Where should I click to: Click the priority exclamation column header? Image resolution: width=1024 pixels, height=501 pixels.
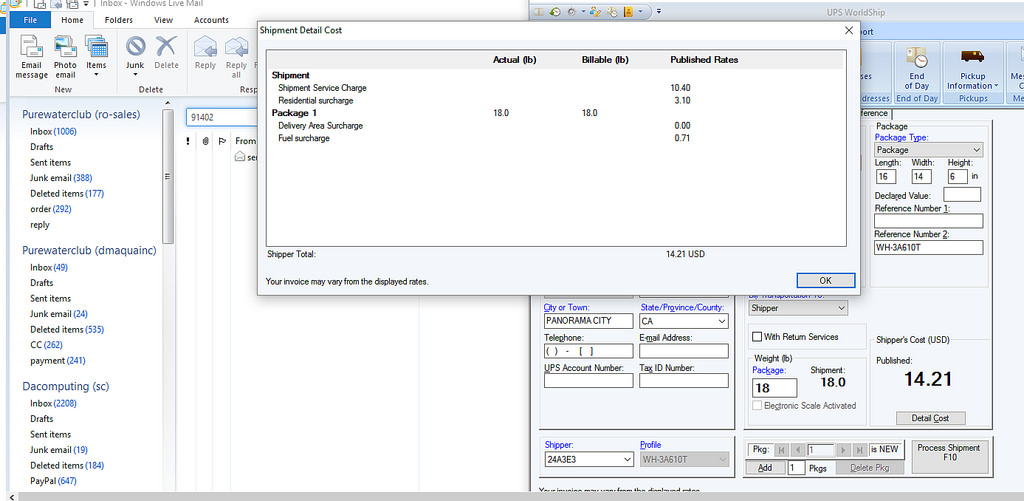[x=188, y=140]
